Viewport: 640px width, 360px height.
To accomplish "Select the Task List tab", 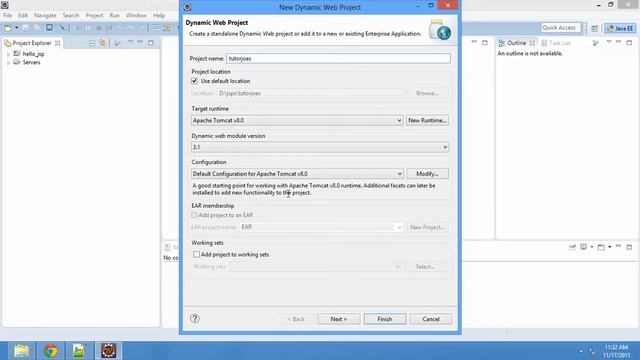I will 556,43.
